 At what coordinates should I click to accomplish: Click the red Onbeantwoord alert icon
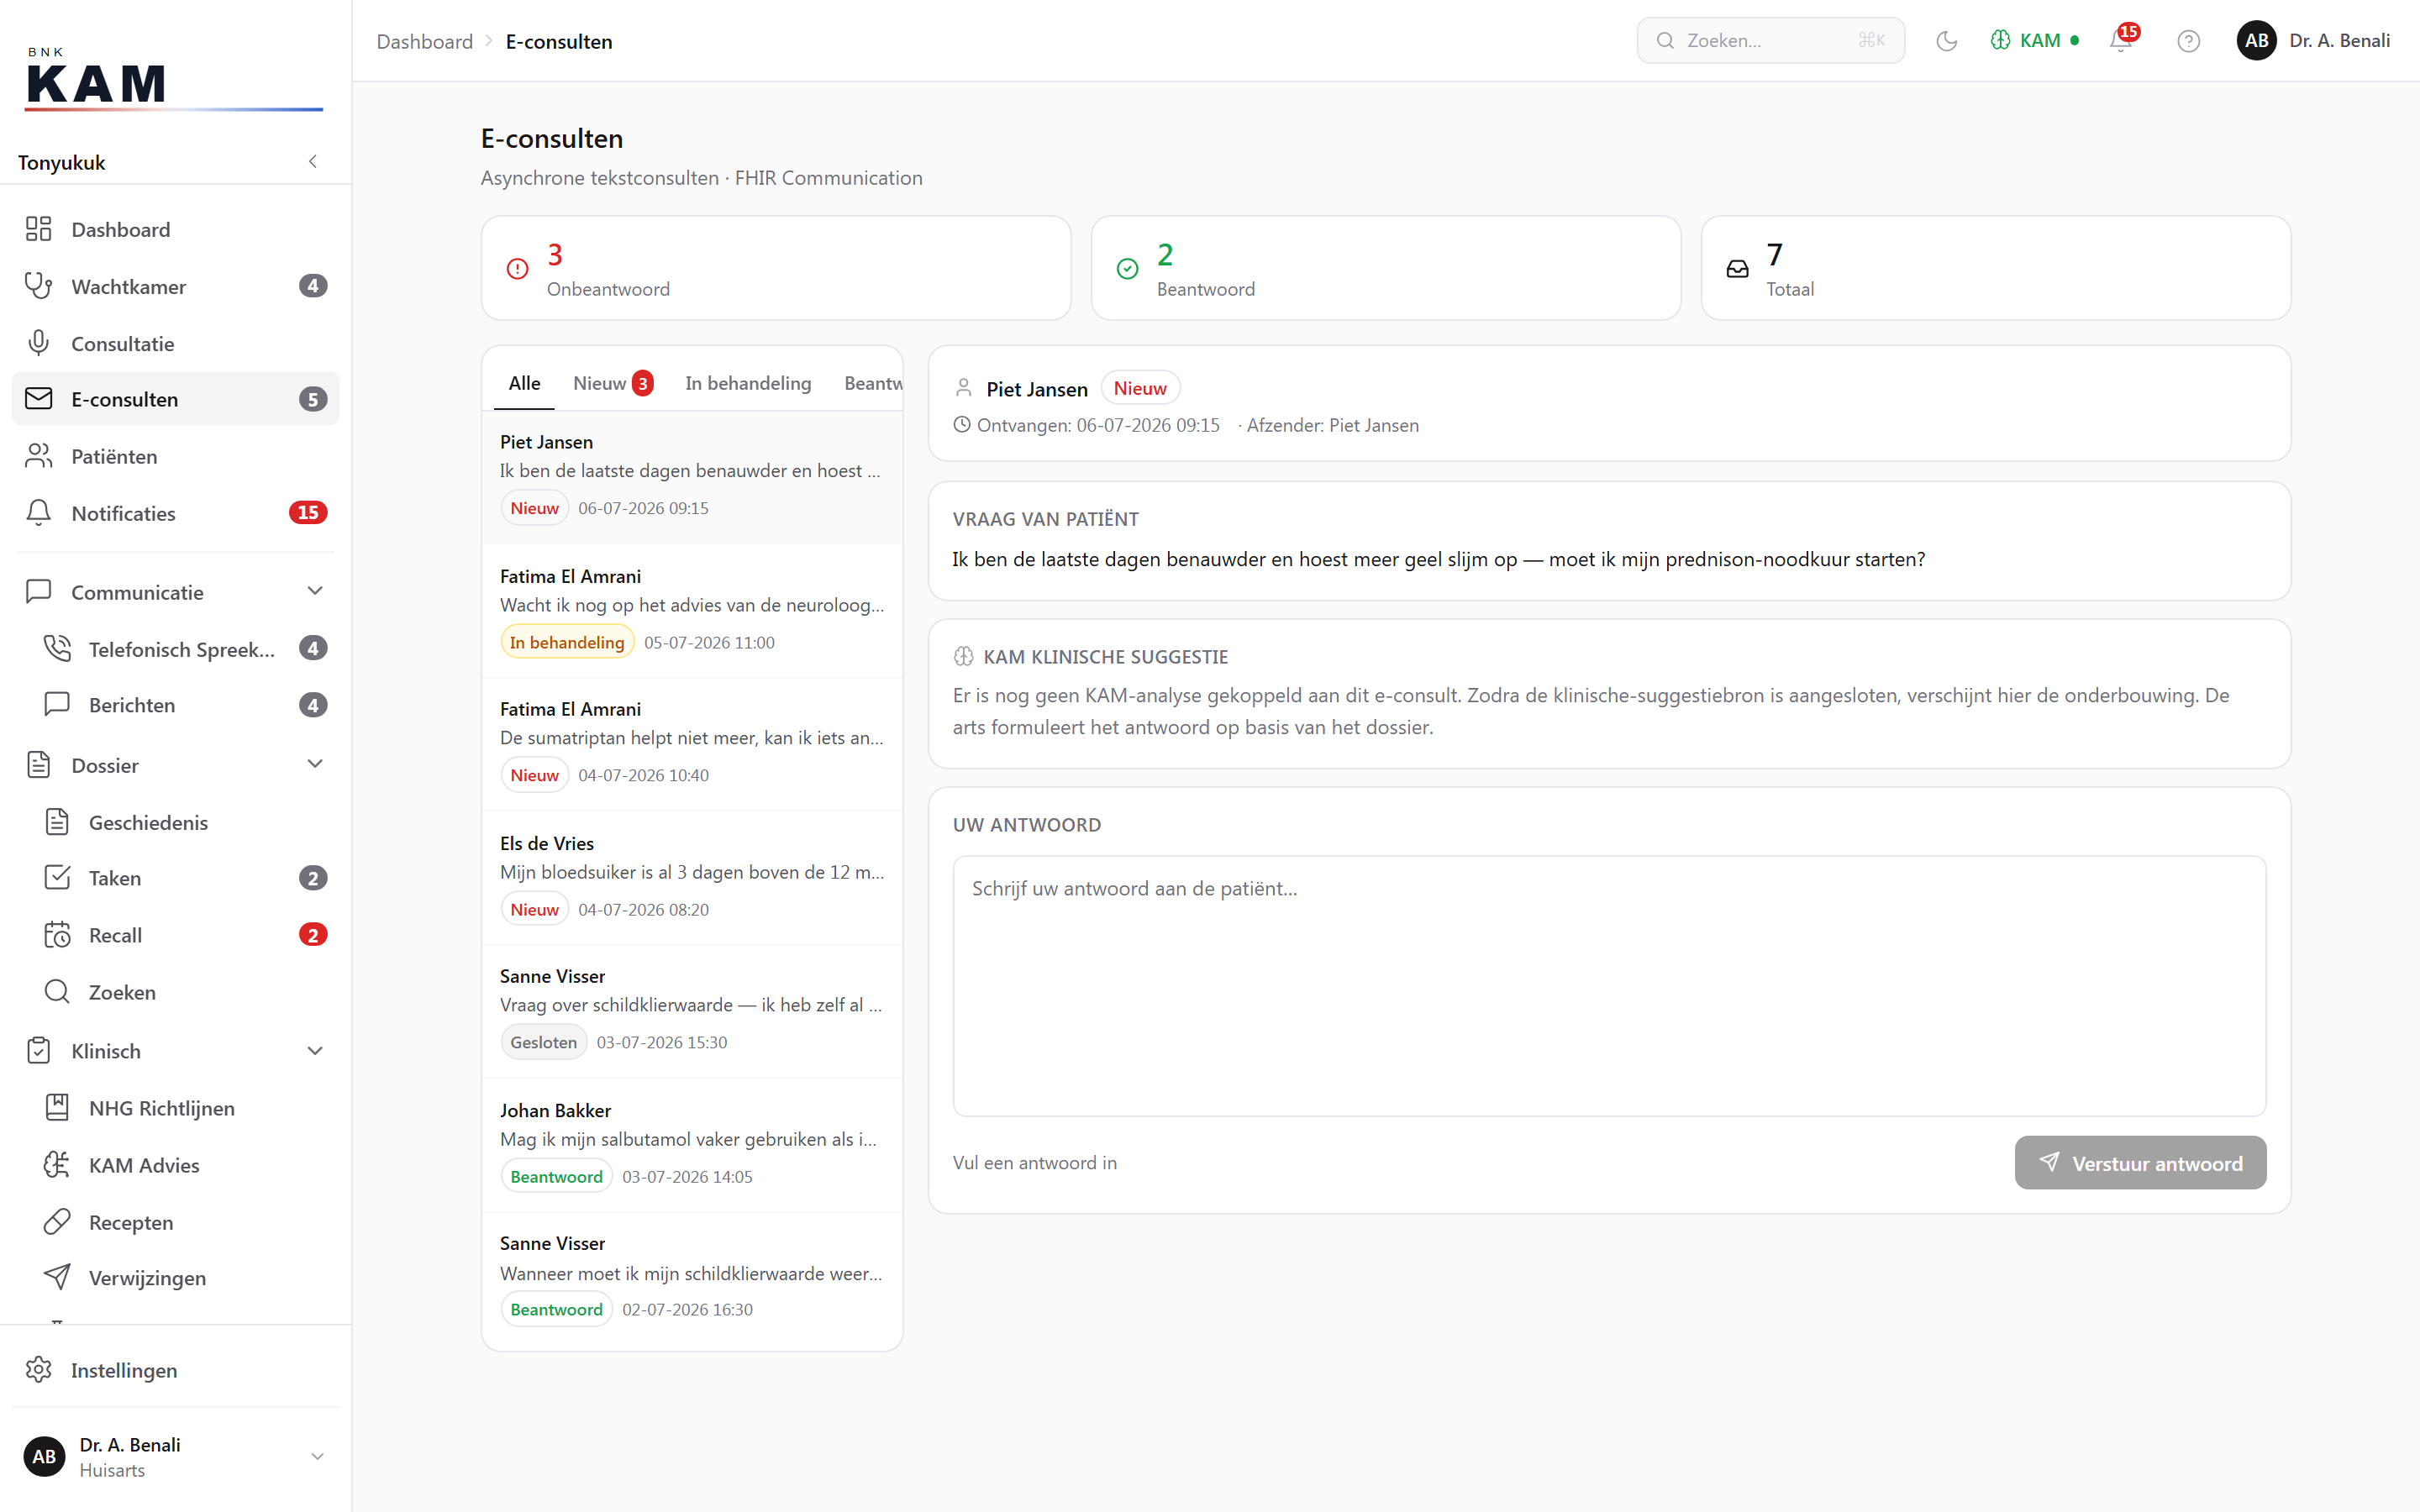pos(517,269)
